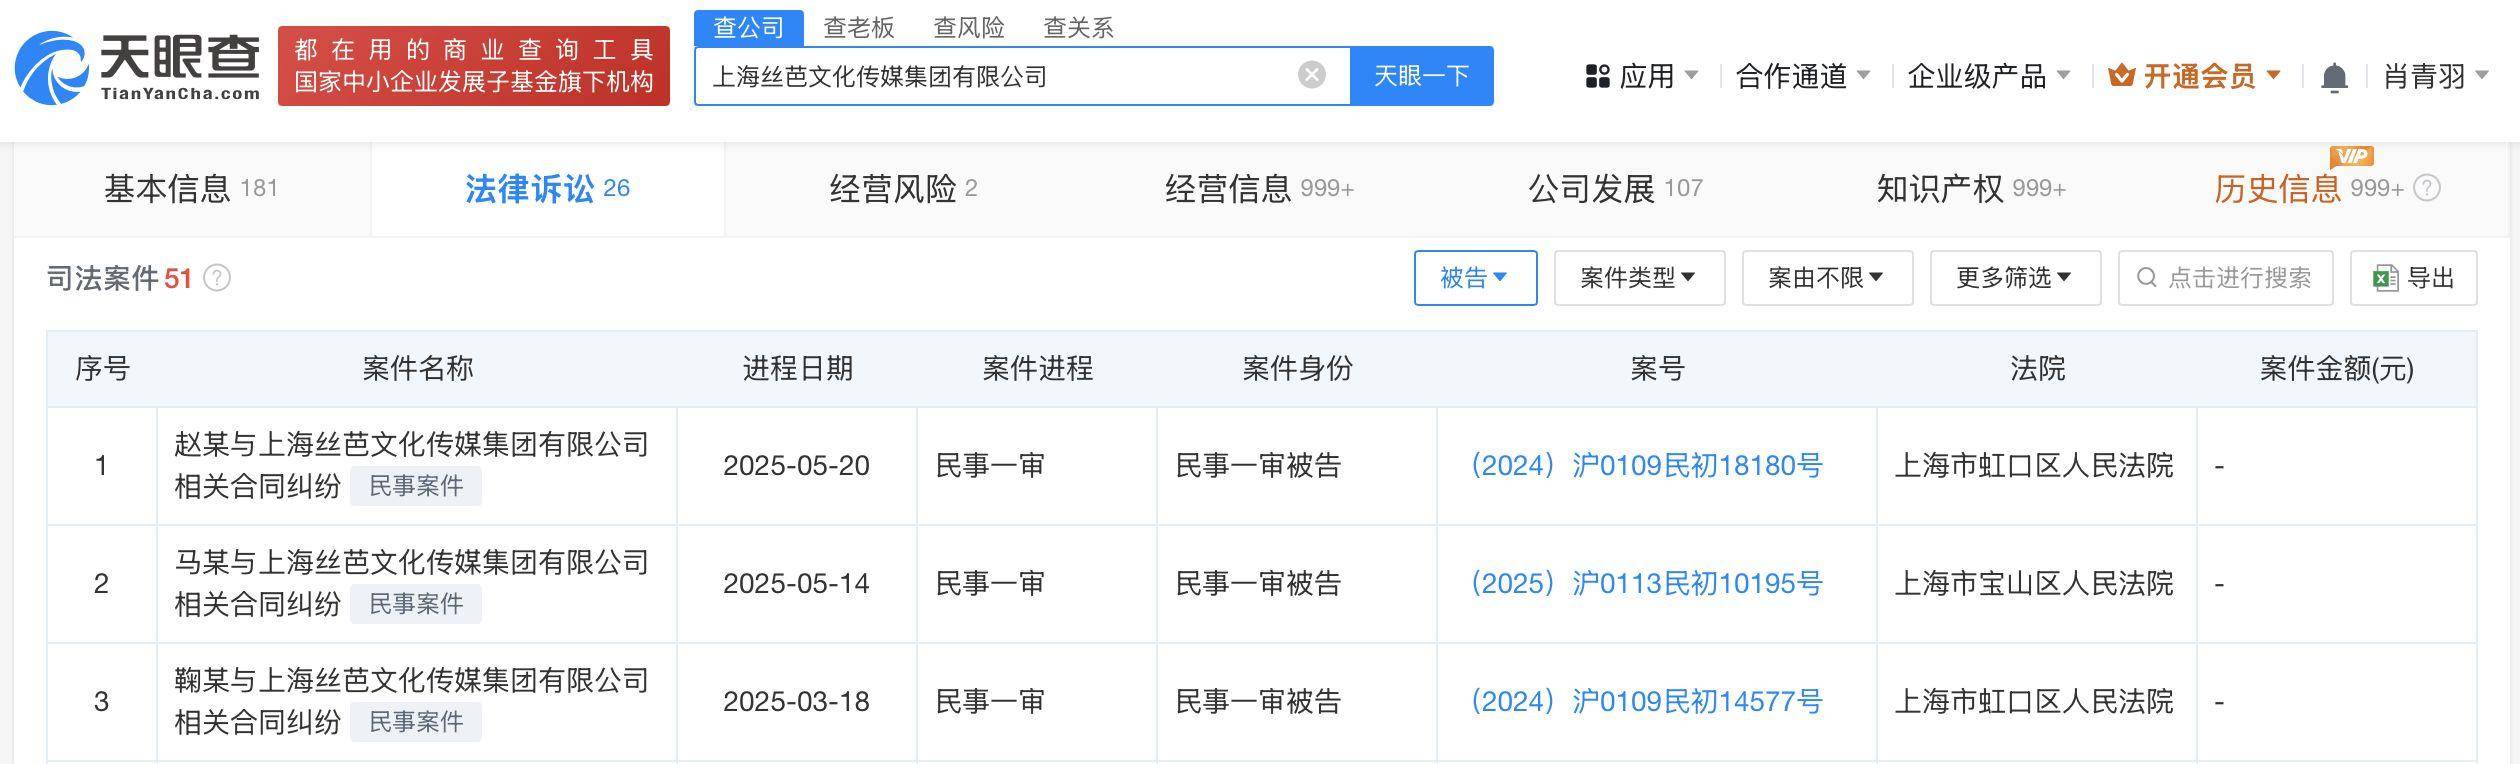Click 上海市虹口区人民法院 in row 1
The image size is (2520, 764).
pyautogui.click(x=2034, y=465)
